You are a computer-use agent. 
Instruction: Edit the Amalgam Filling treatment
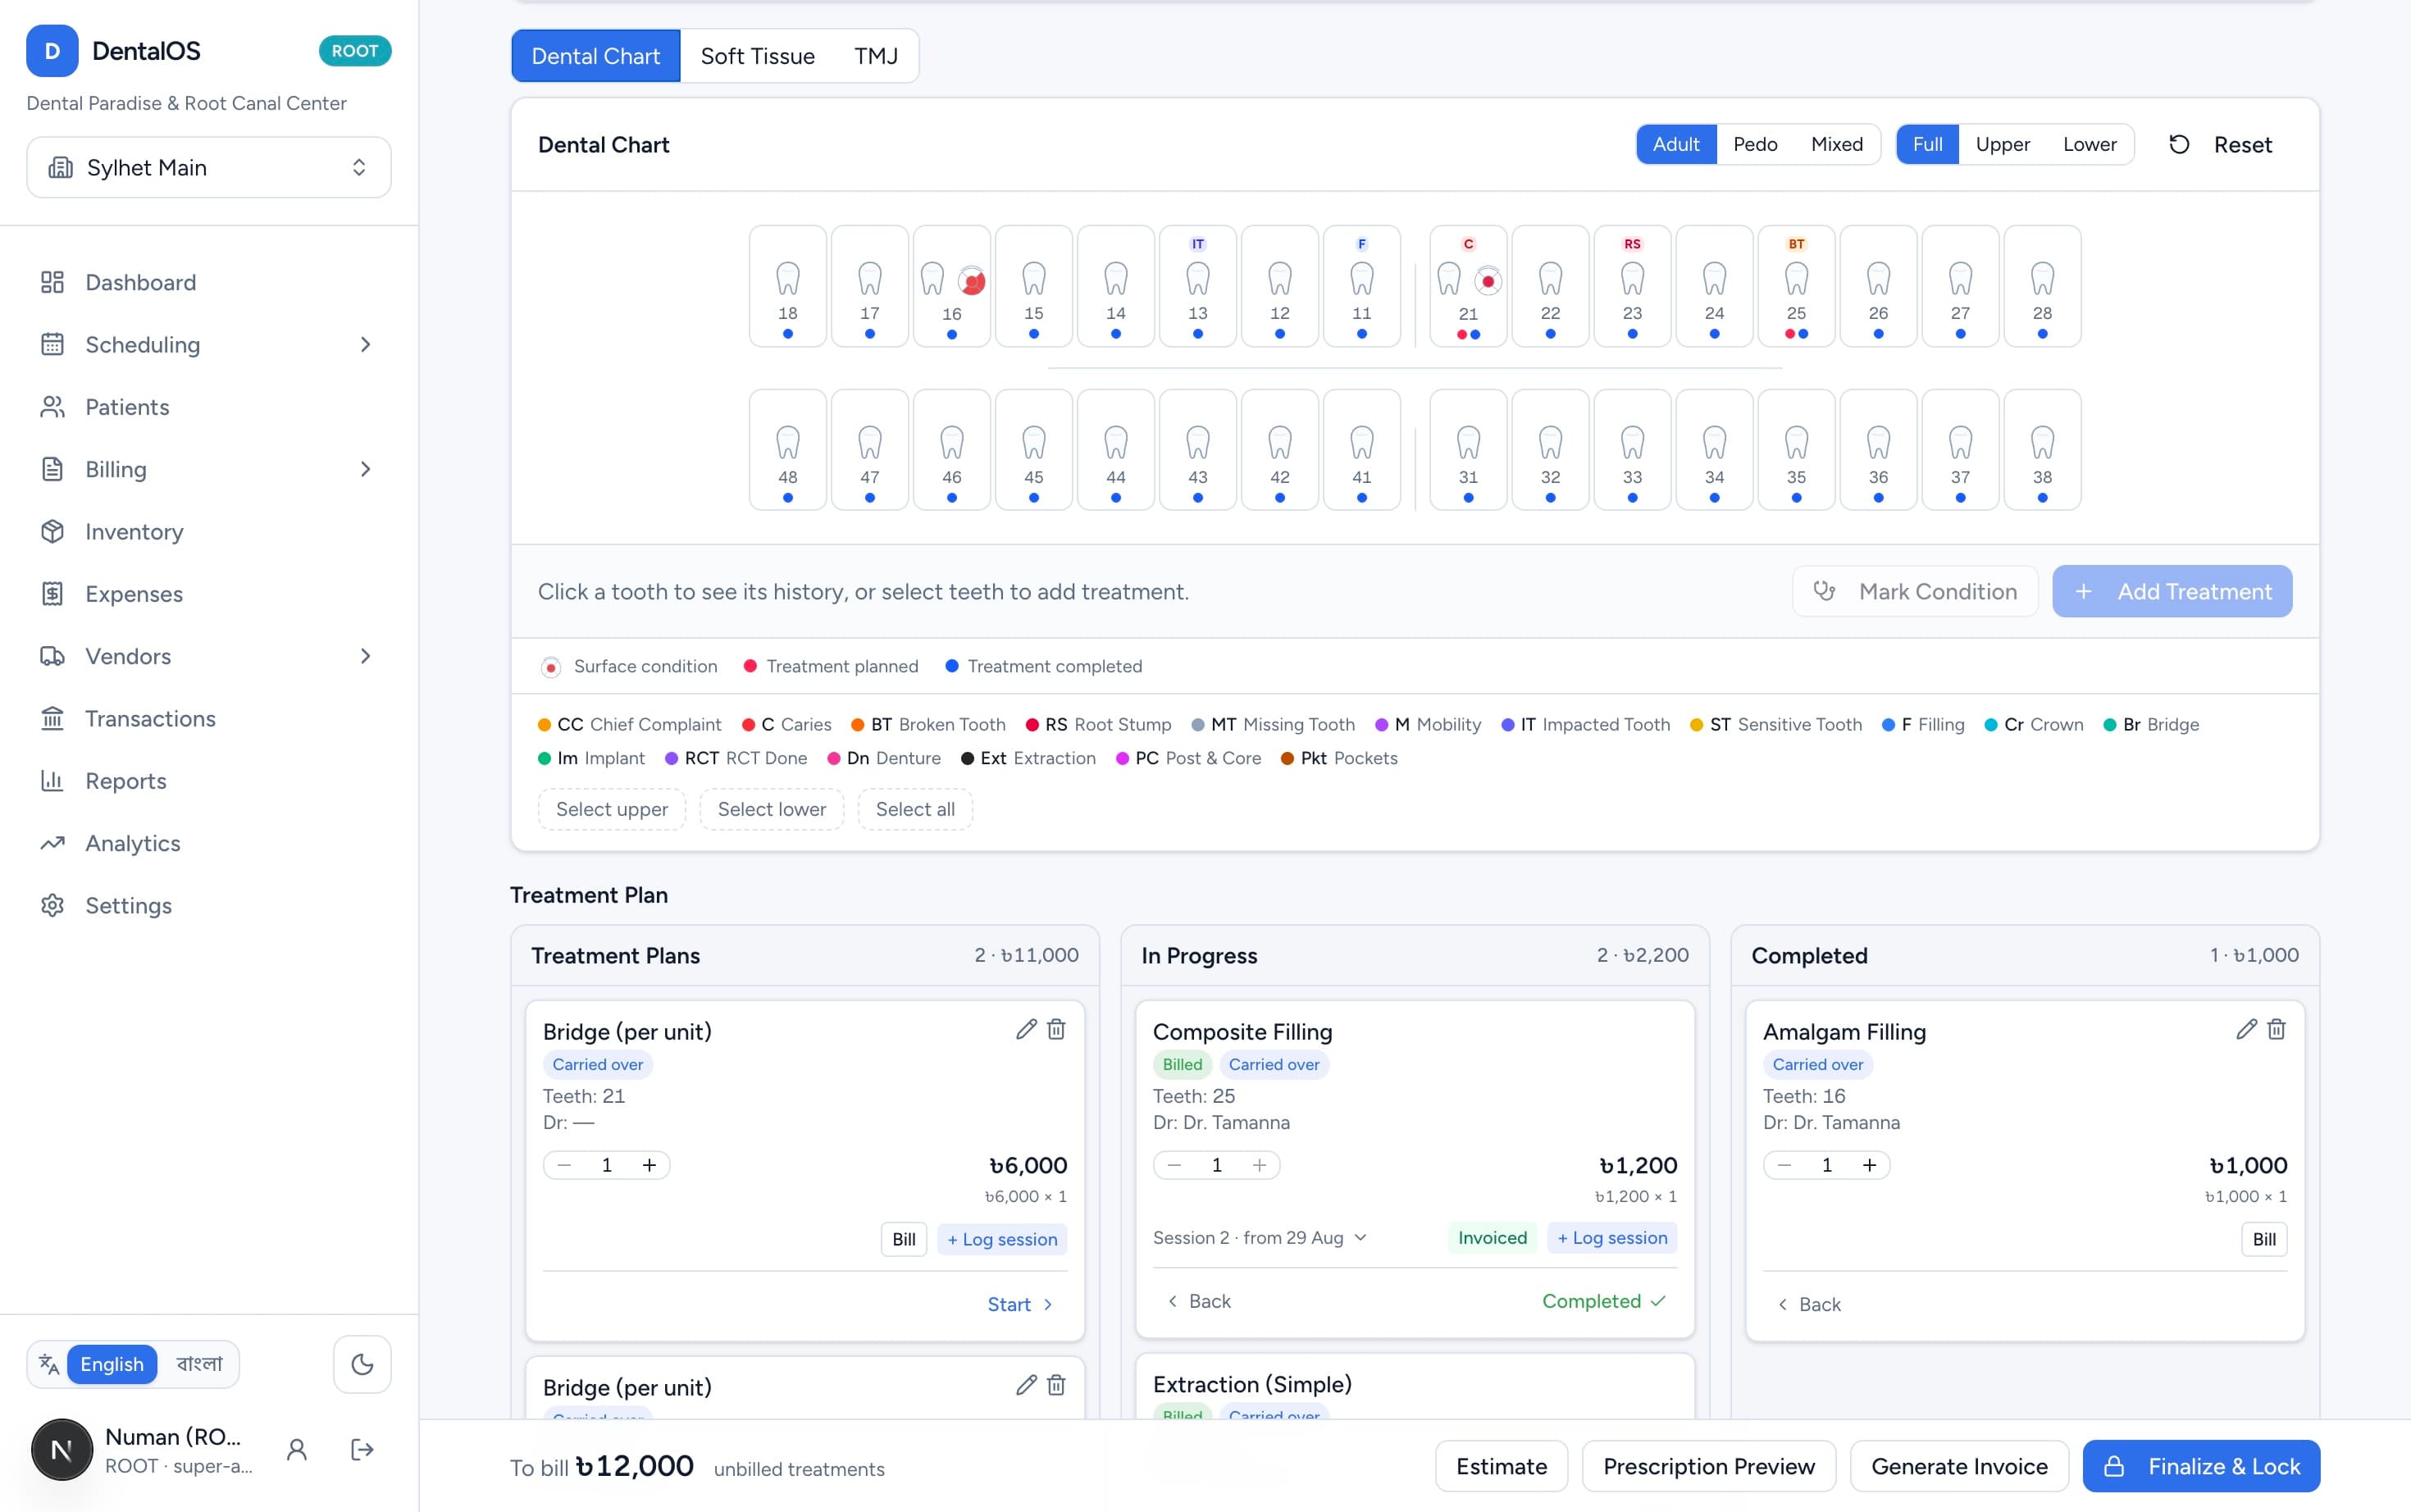(2246, 1029)
